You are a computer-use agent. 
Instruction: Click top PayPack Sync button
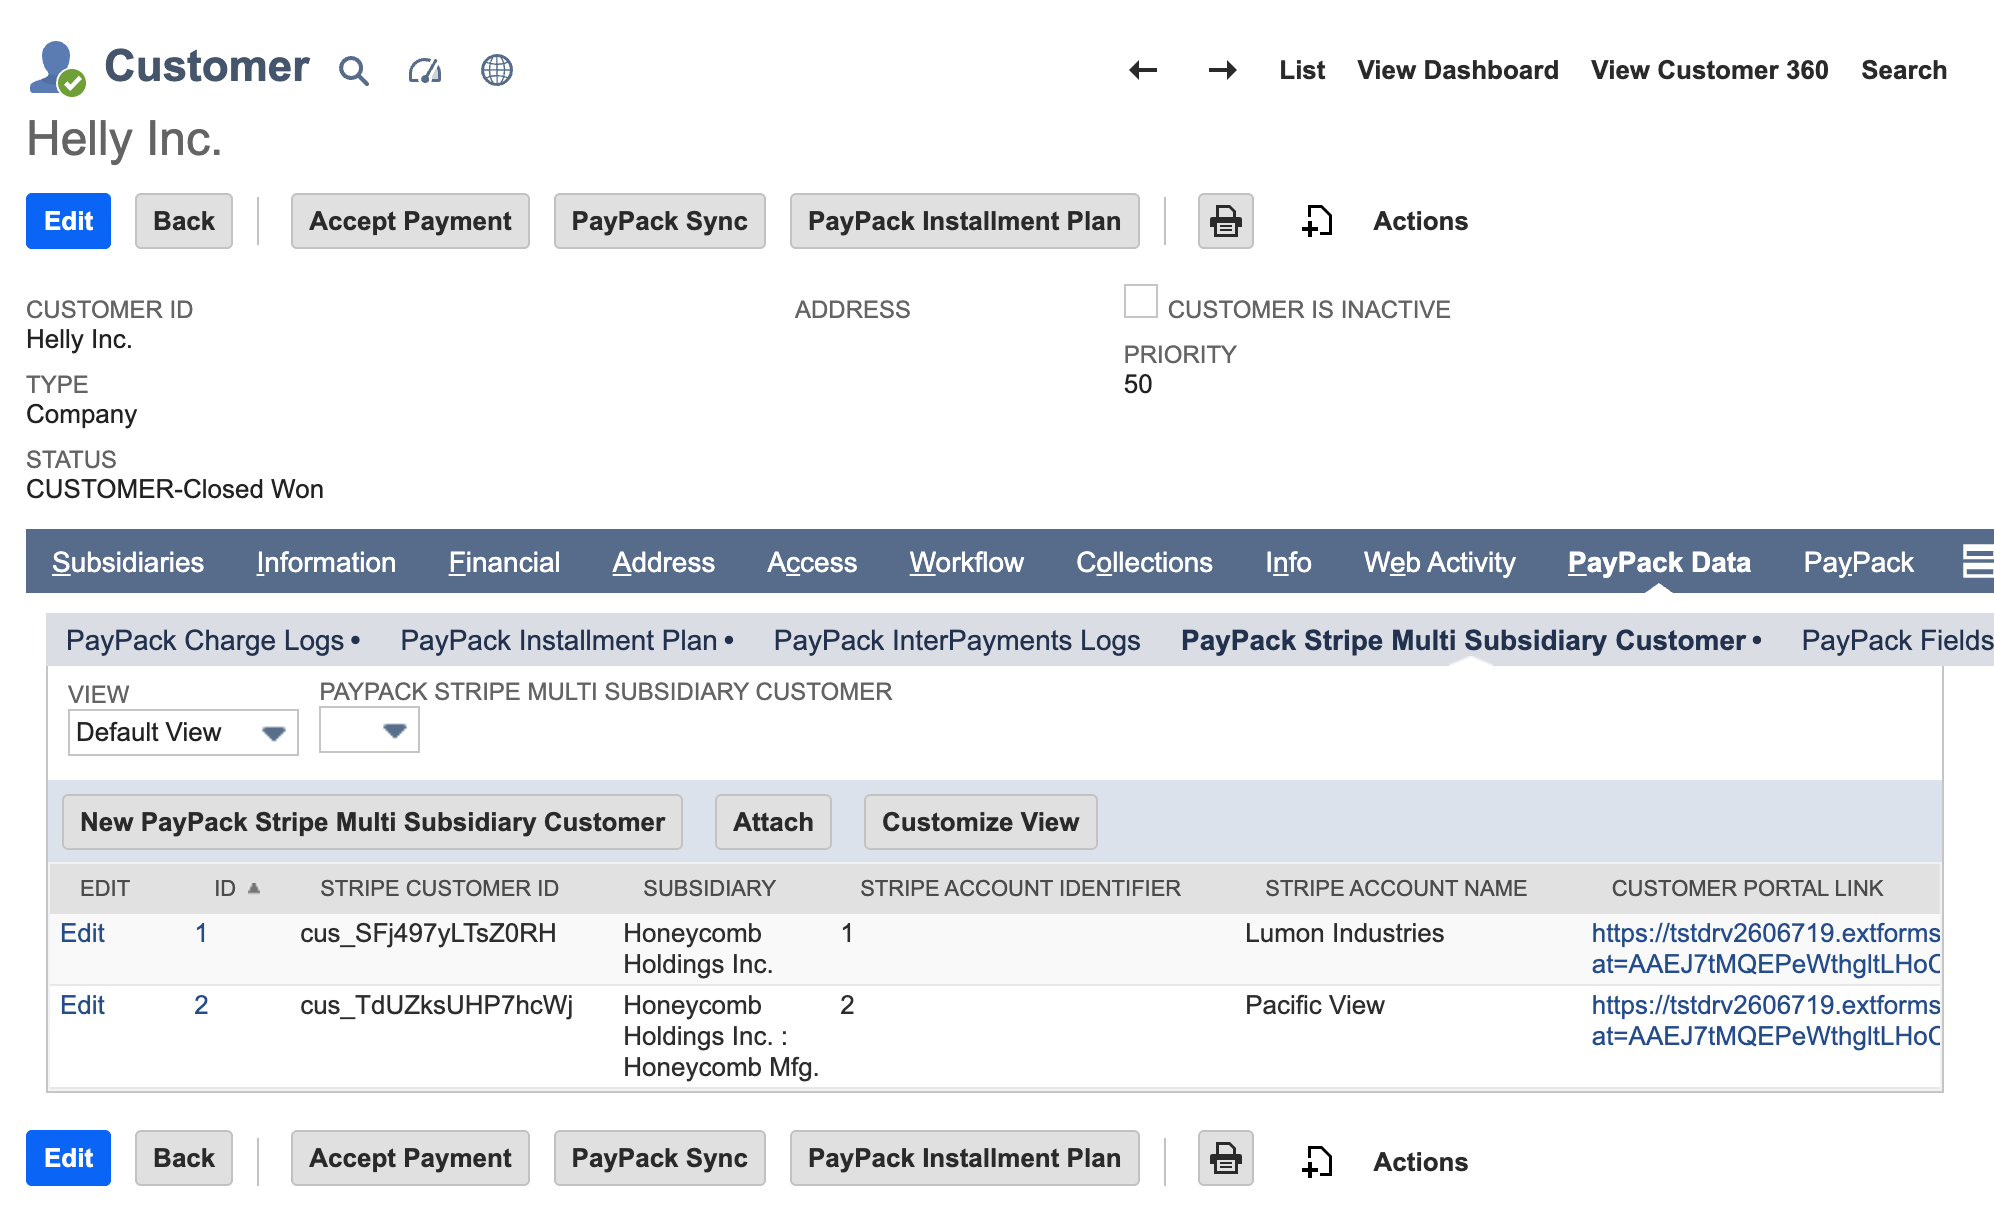[659, 221]
